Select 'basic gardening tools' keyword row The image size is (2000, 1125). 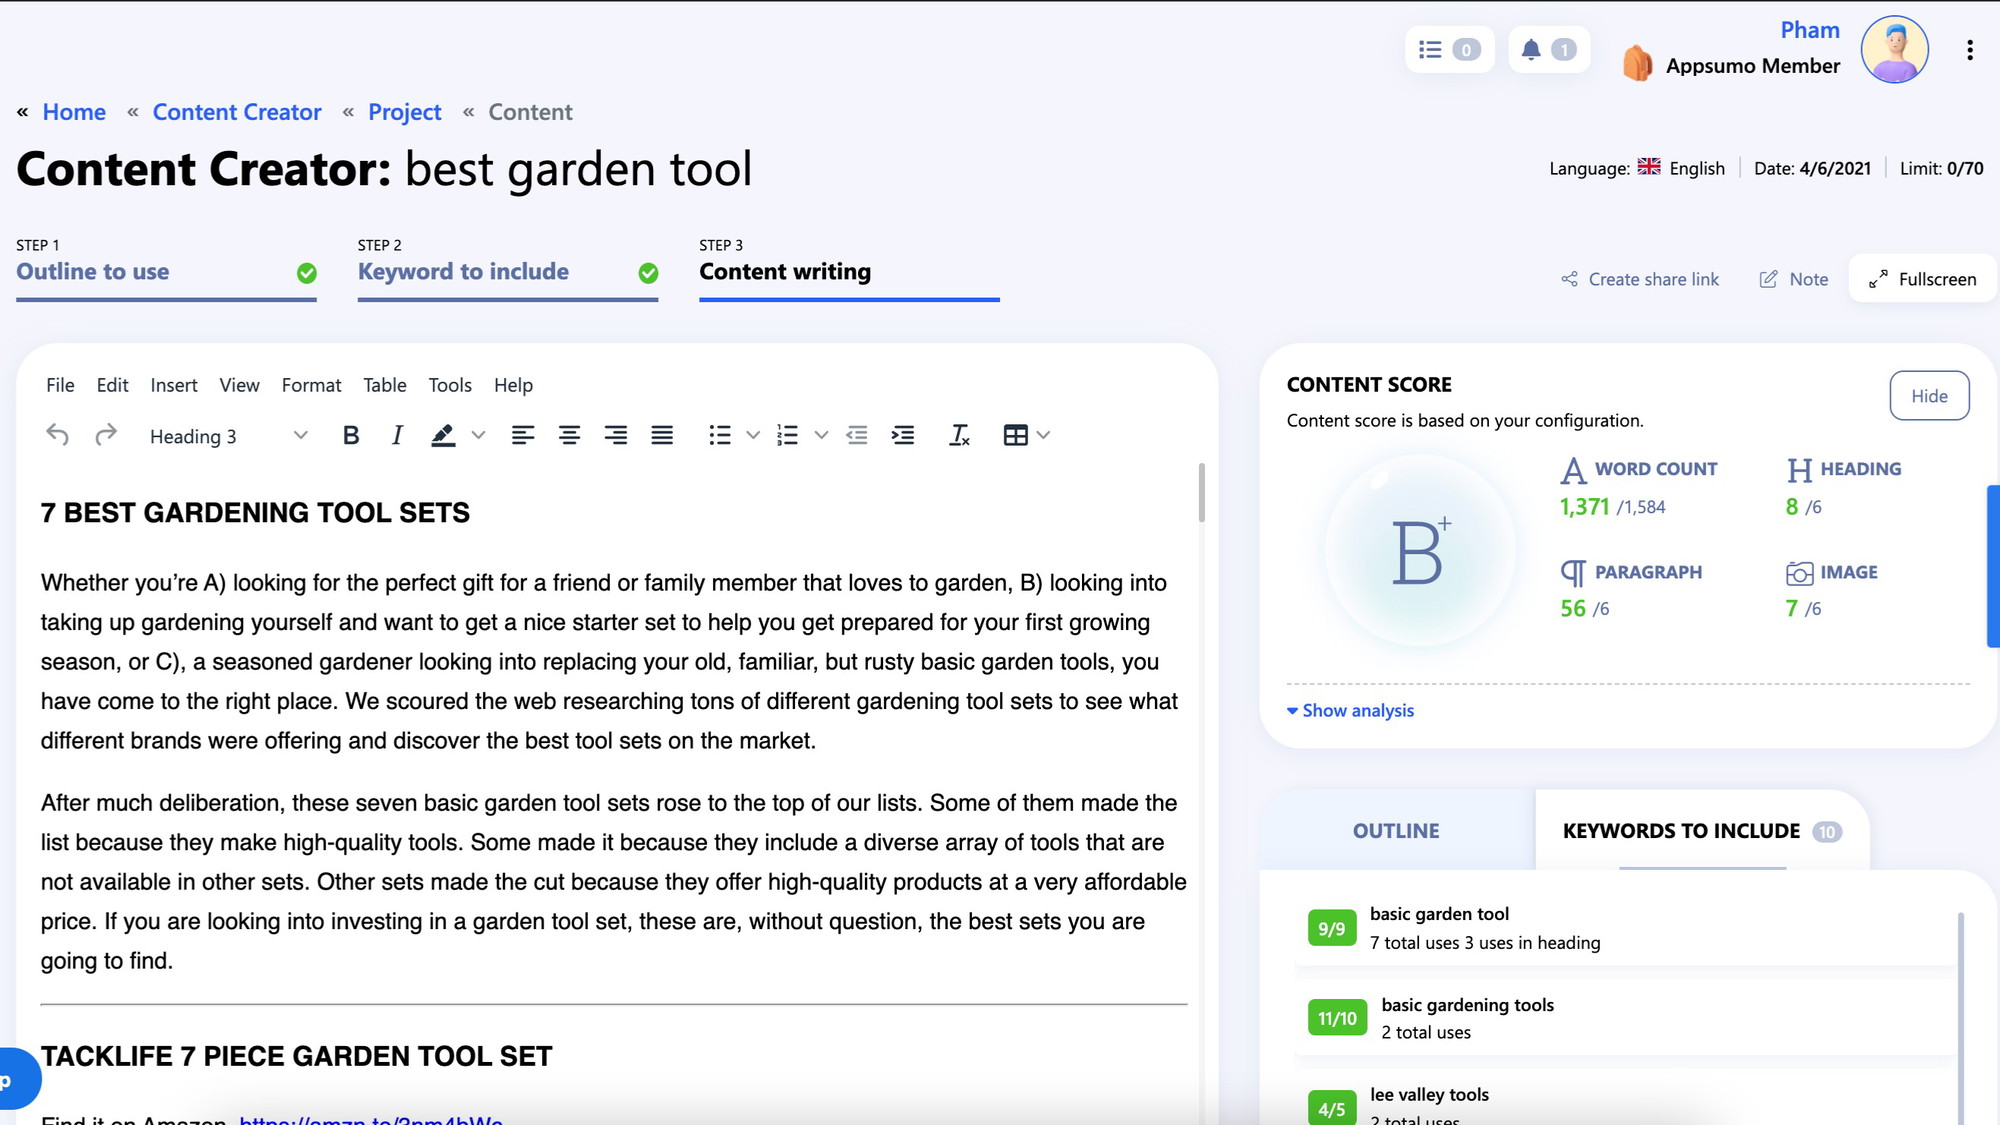pyautogui.click(x=1625, y=1018)
